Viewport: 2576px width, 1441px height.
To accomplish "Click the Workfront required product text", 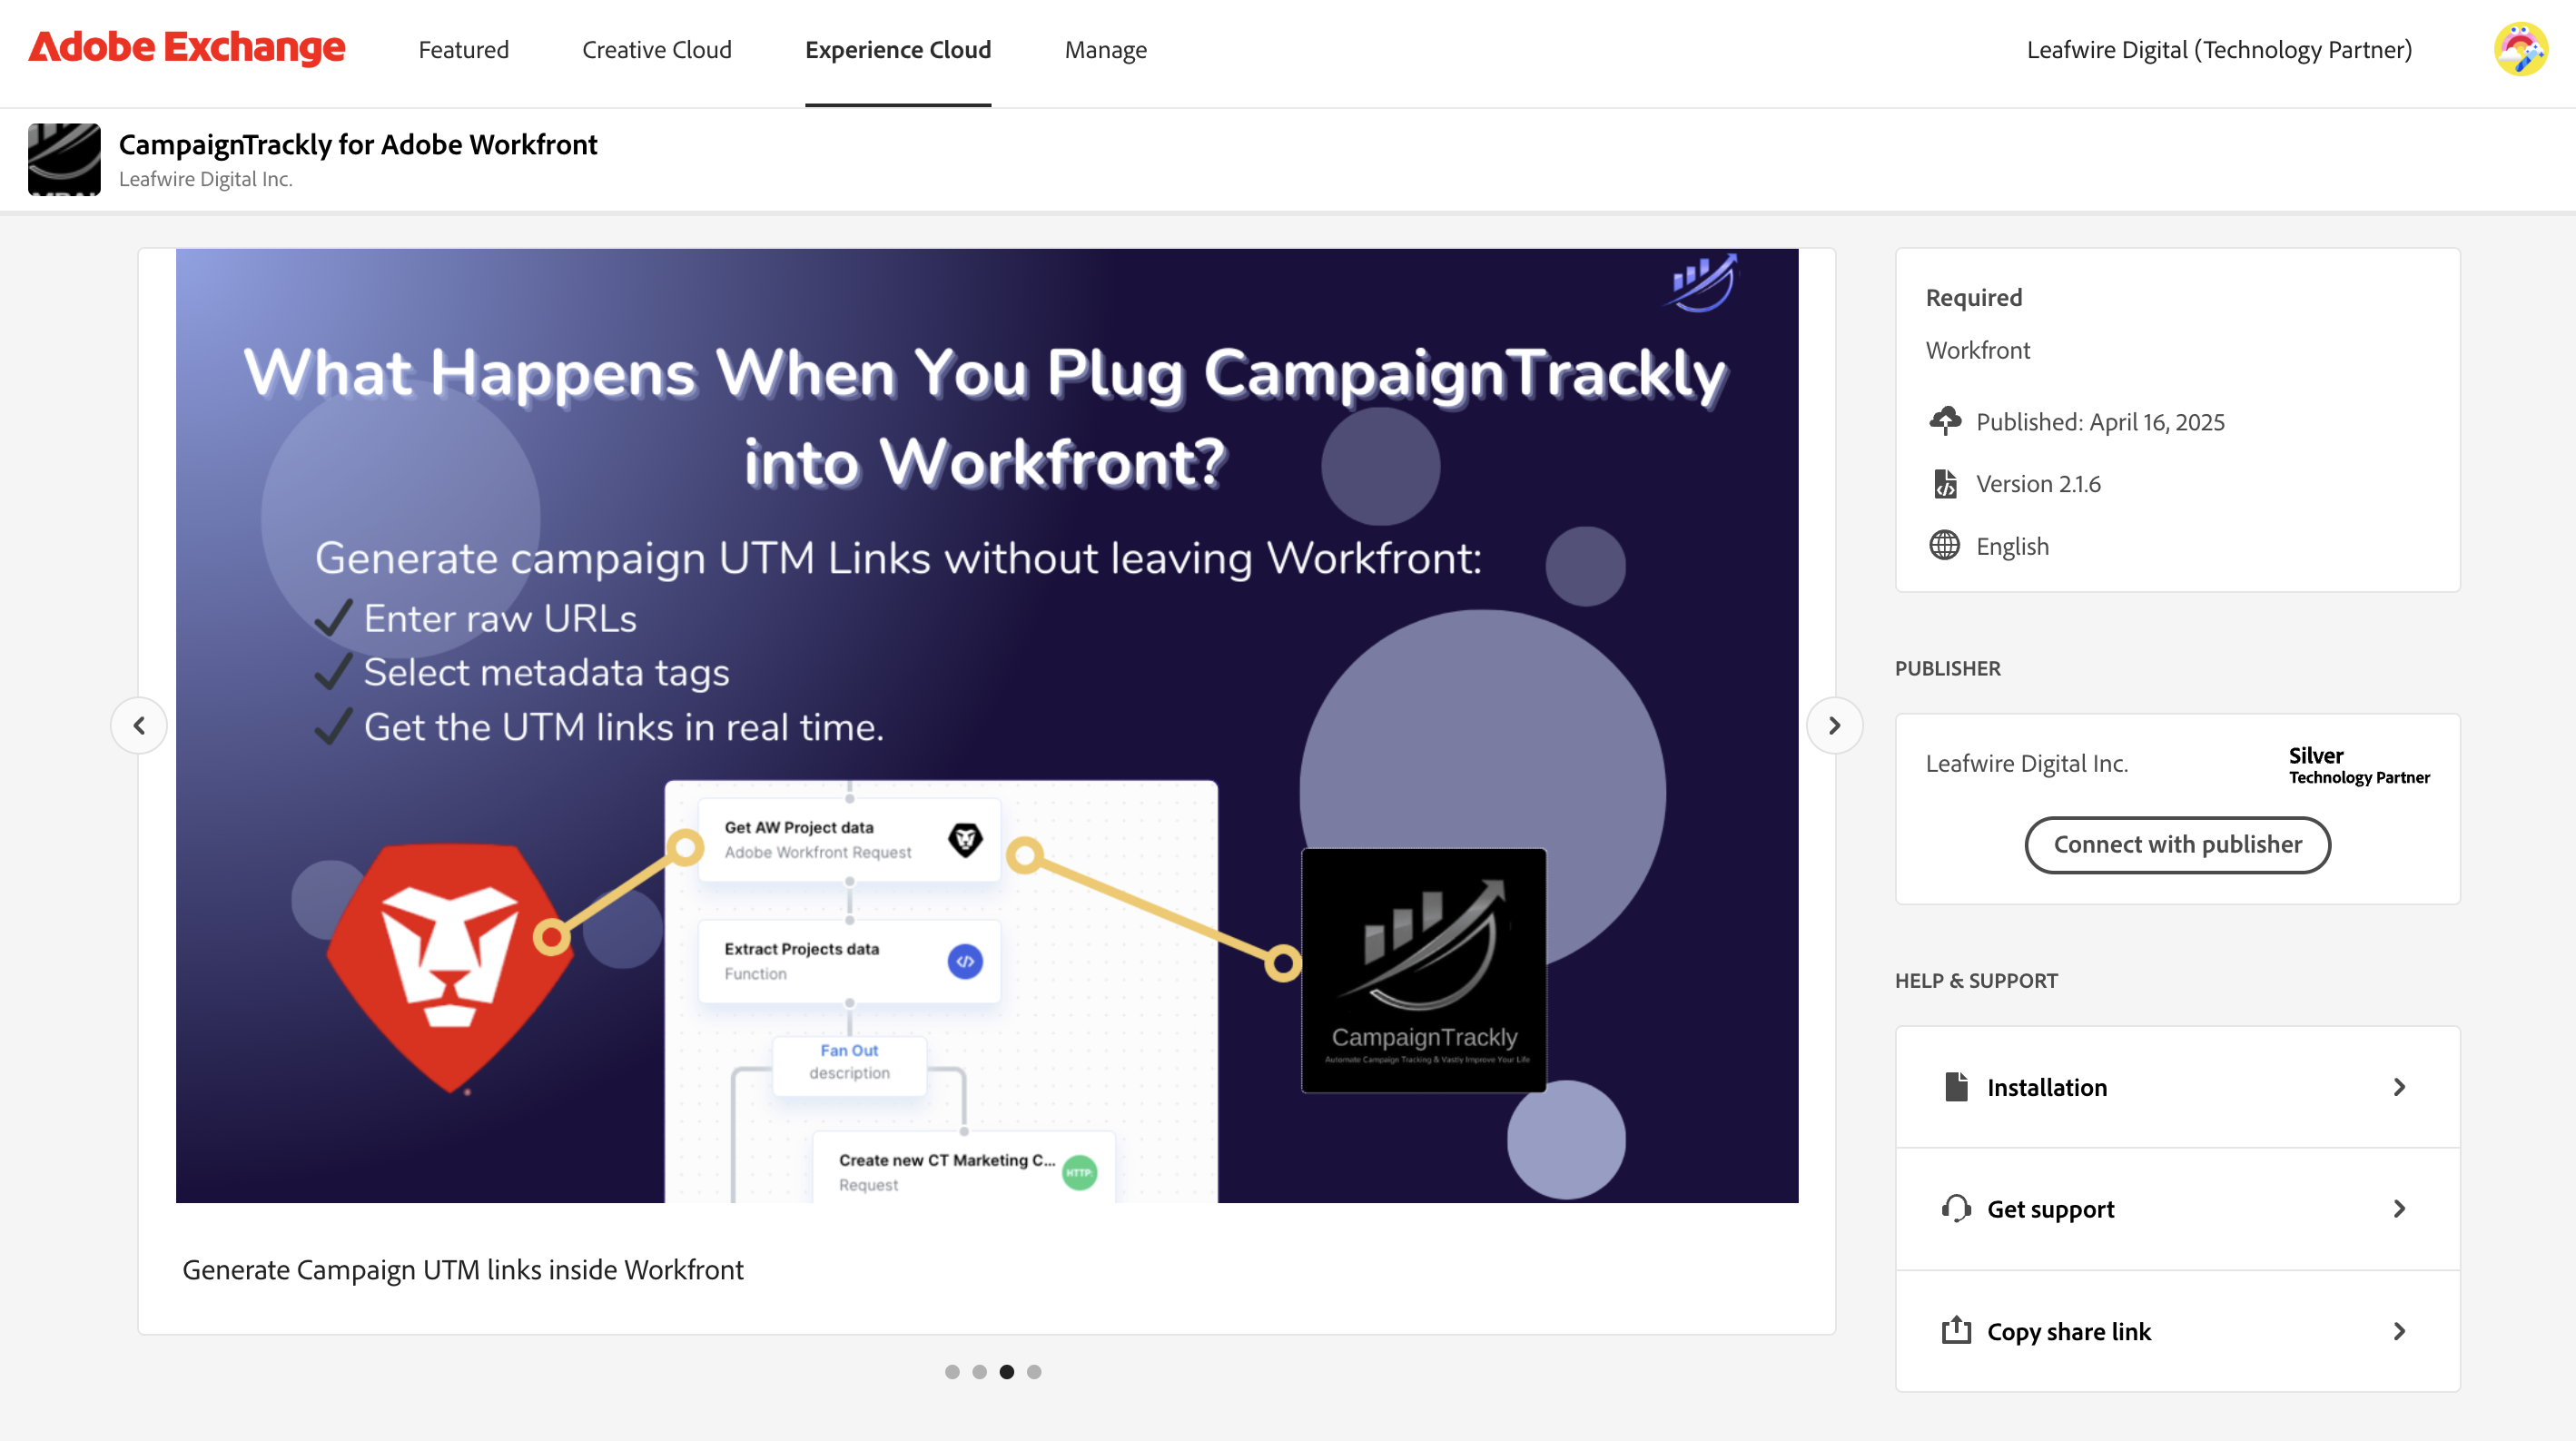I will [x=1978, y=350].
